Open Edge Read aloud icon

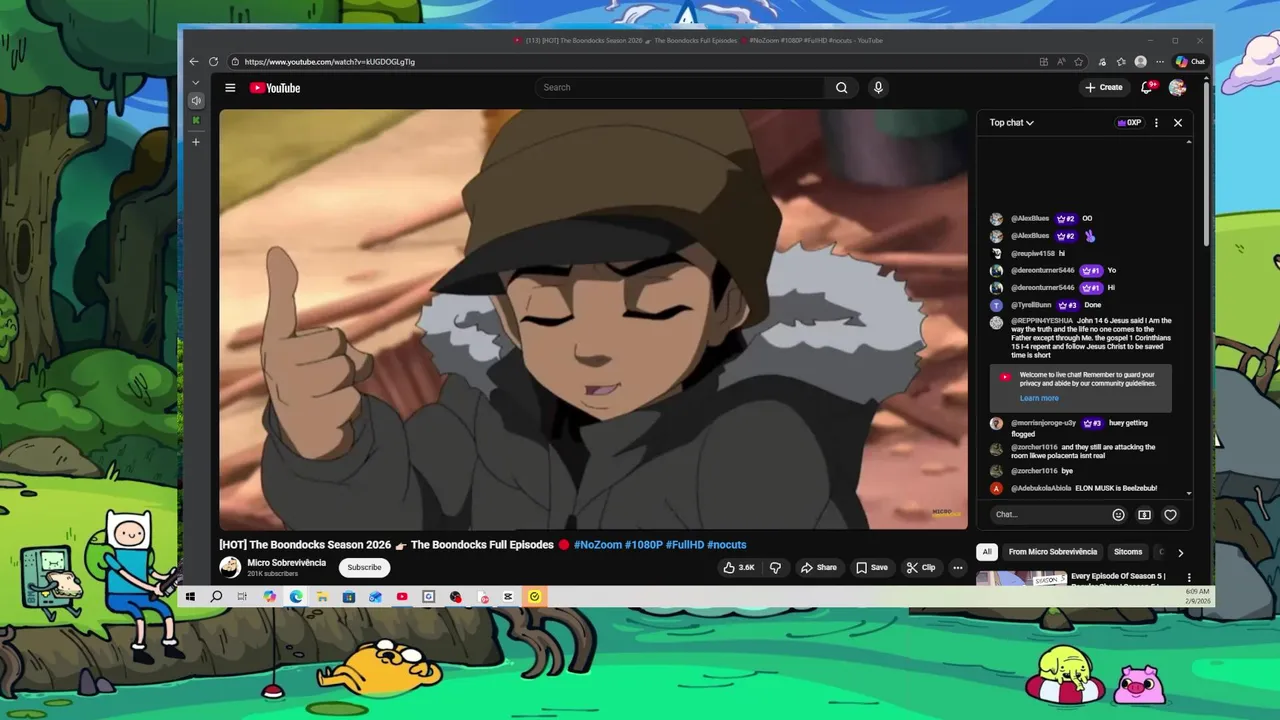coord(1061,62)
